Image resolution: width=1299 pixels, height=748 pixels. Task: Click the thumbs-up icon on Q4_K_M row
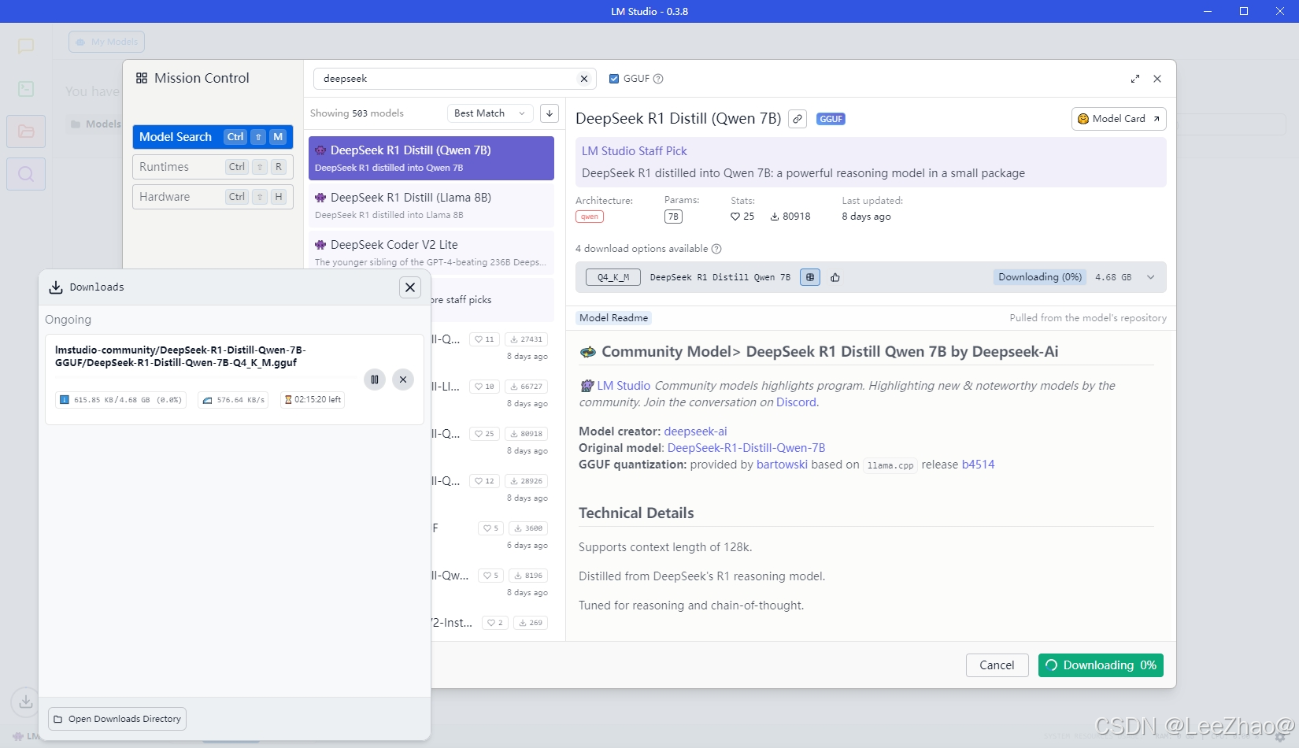pos(835,277)
